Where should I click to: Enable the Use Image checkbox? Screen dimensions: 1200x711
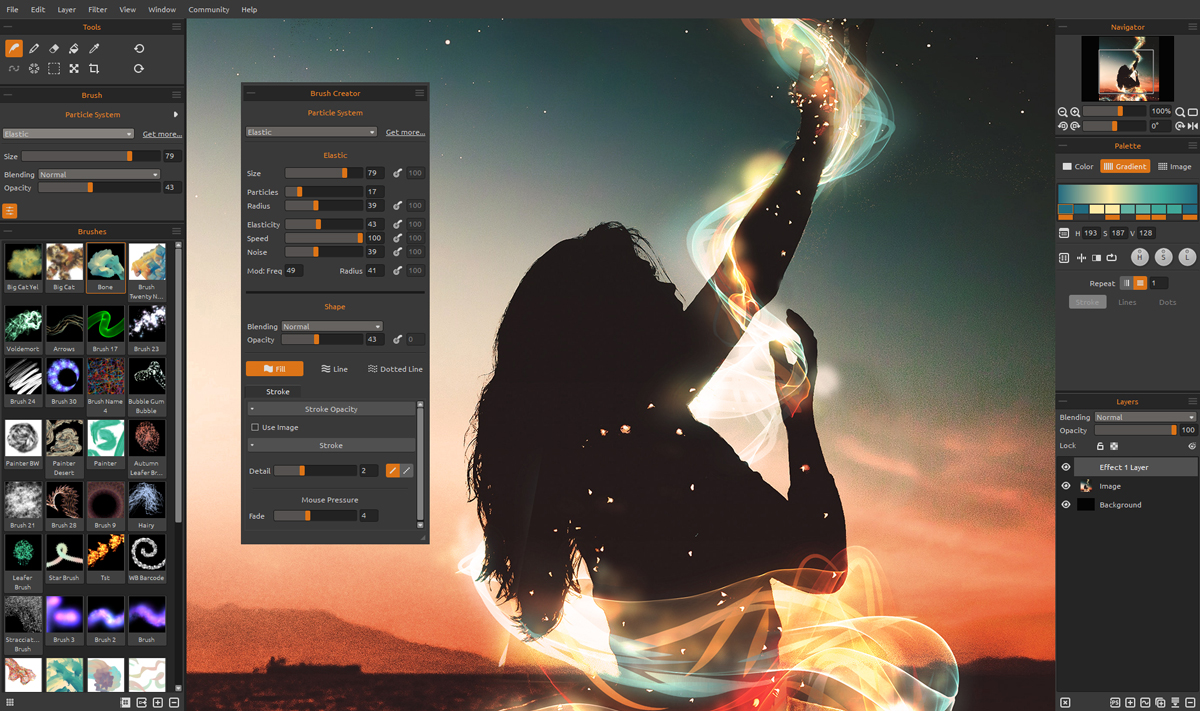point(255,427)
